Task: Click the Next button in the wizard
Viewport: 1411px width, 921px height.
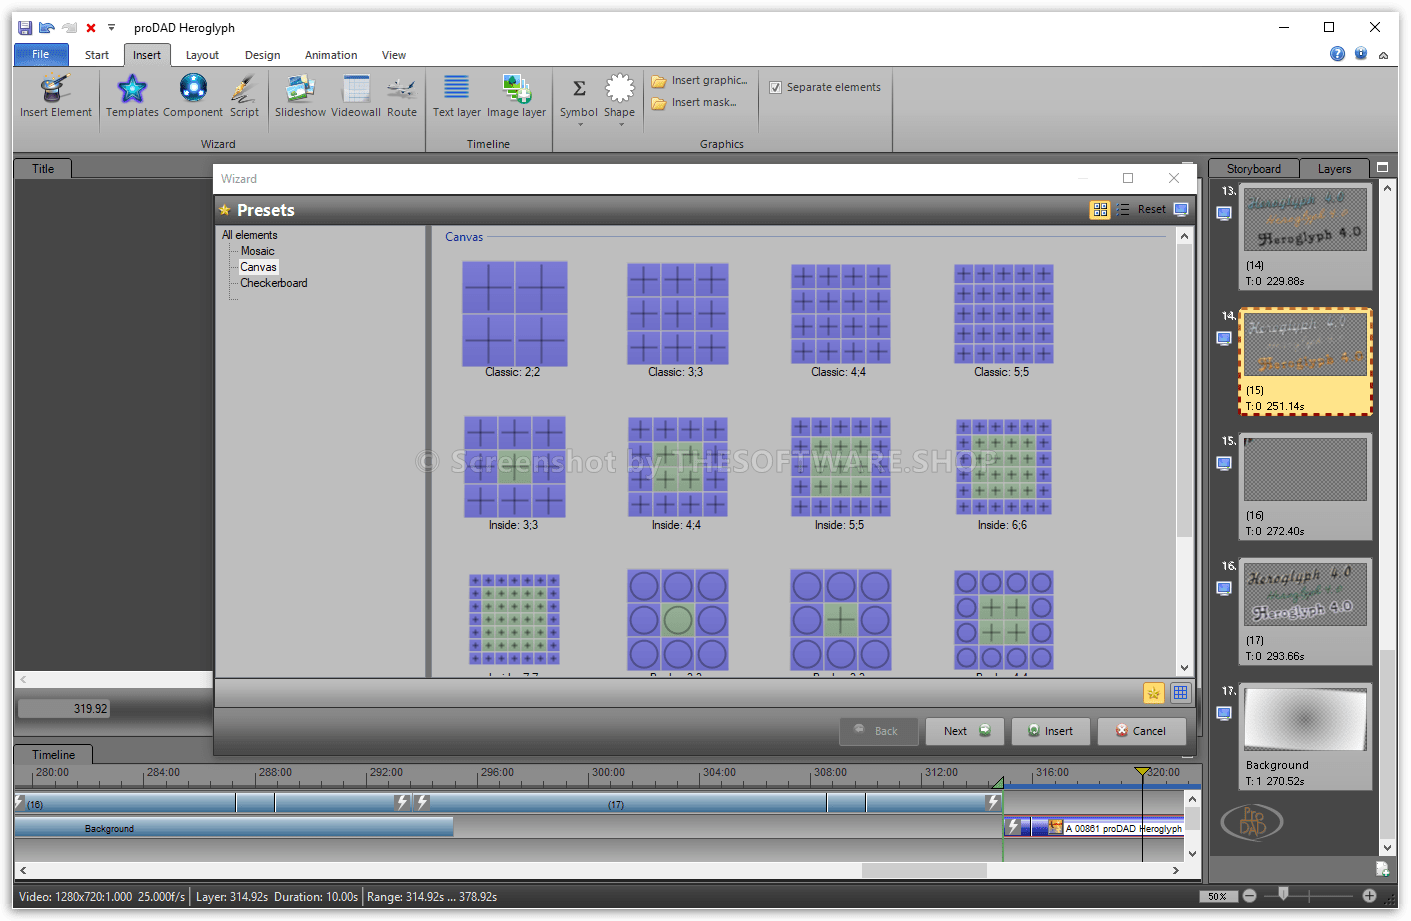Action: click(964, 731)
